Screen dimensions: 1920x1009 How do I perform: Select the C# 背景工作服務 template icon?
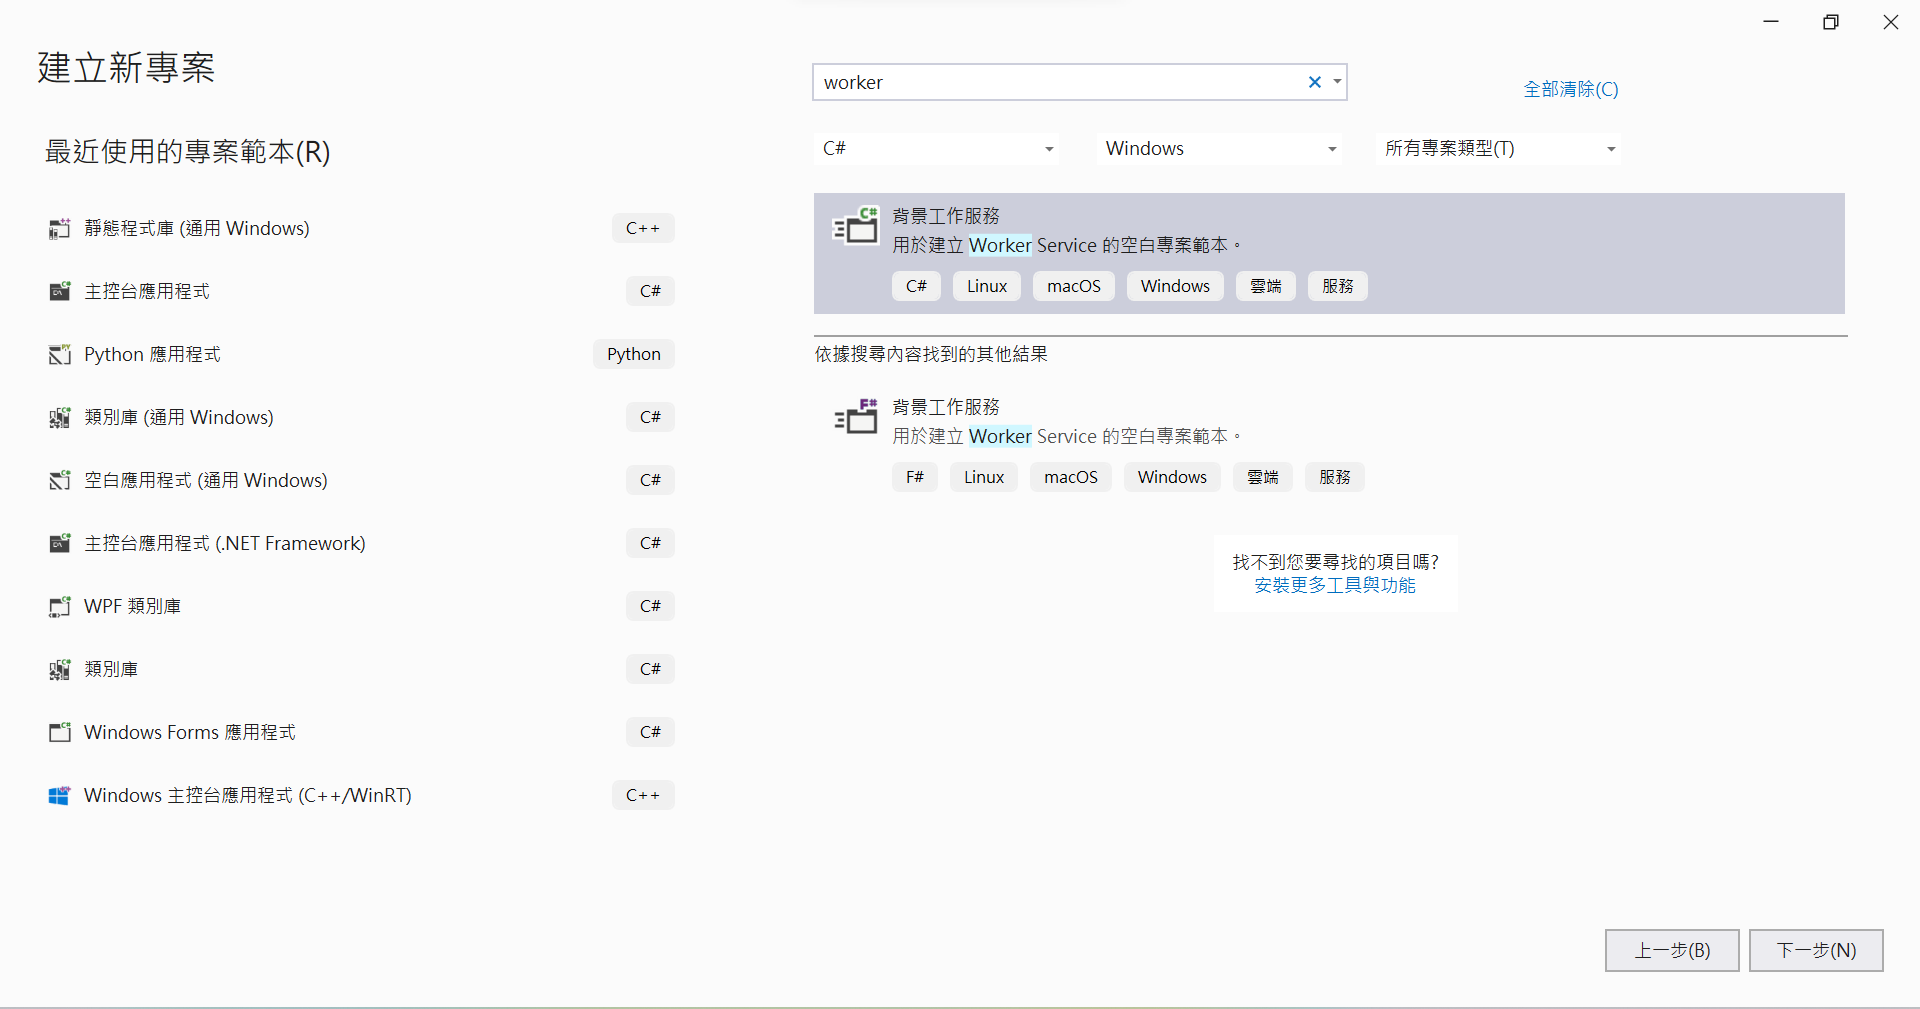856,227
